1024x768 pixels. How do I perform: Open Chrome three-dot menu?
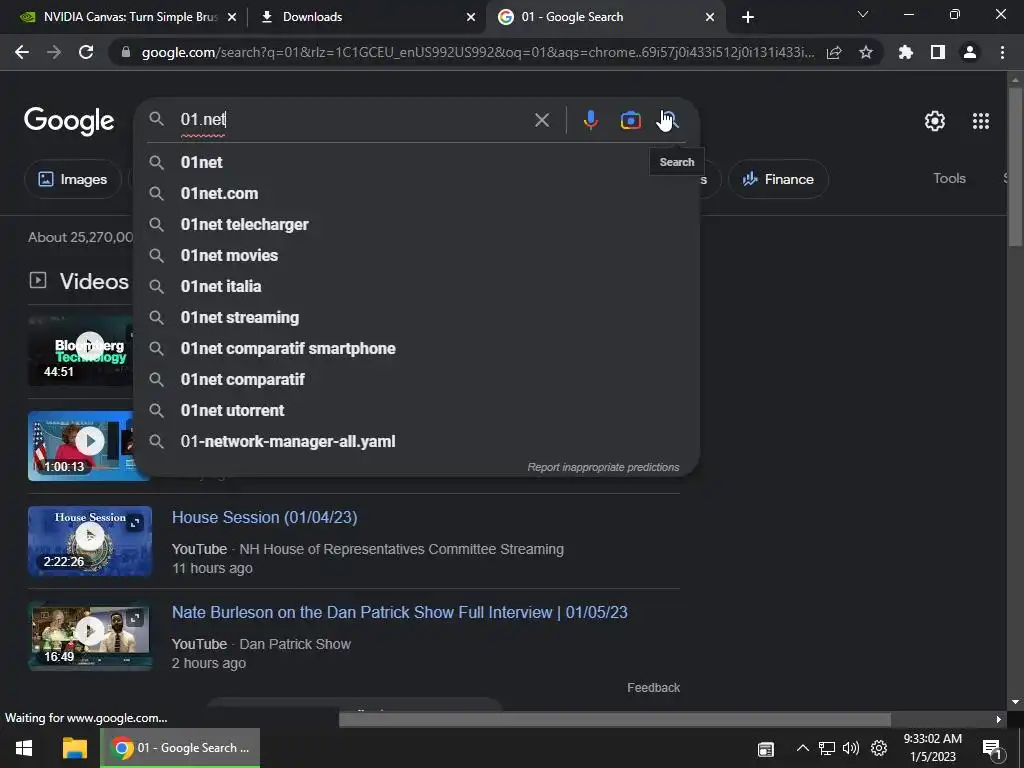[1002, 52]
